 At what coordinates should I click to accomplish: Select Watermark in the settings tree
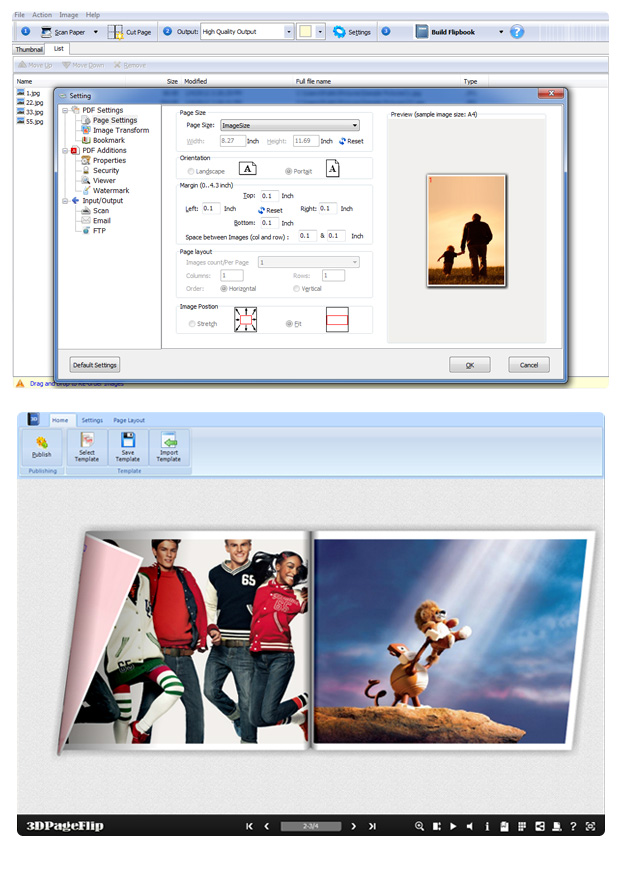click(x=110, y=190)
